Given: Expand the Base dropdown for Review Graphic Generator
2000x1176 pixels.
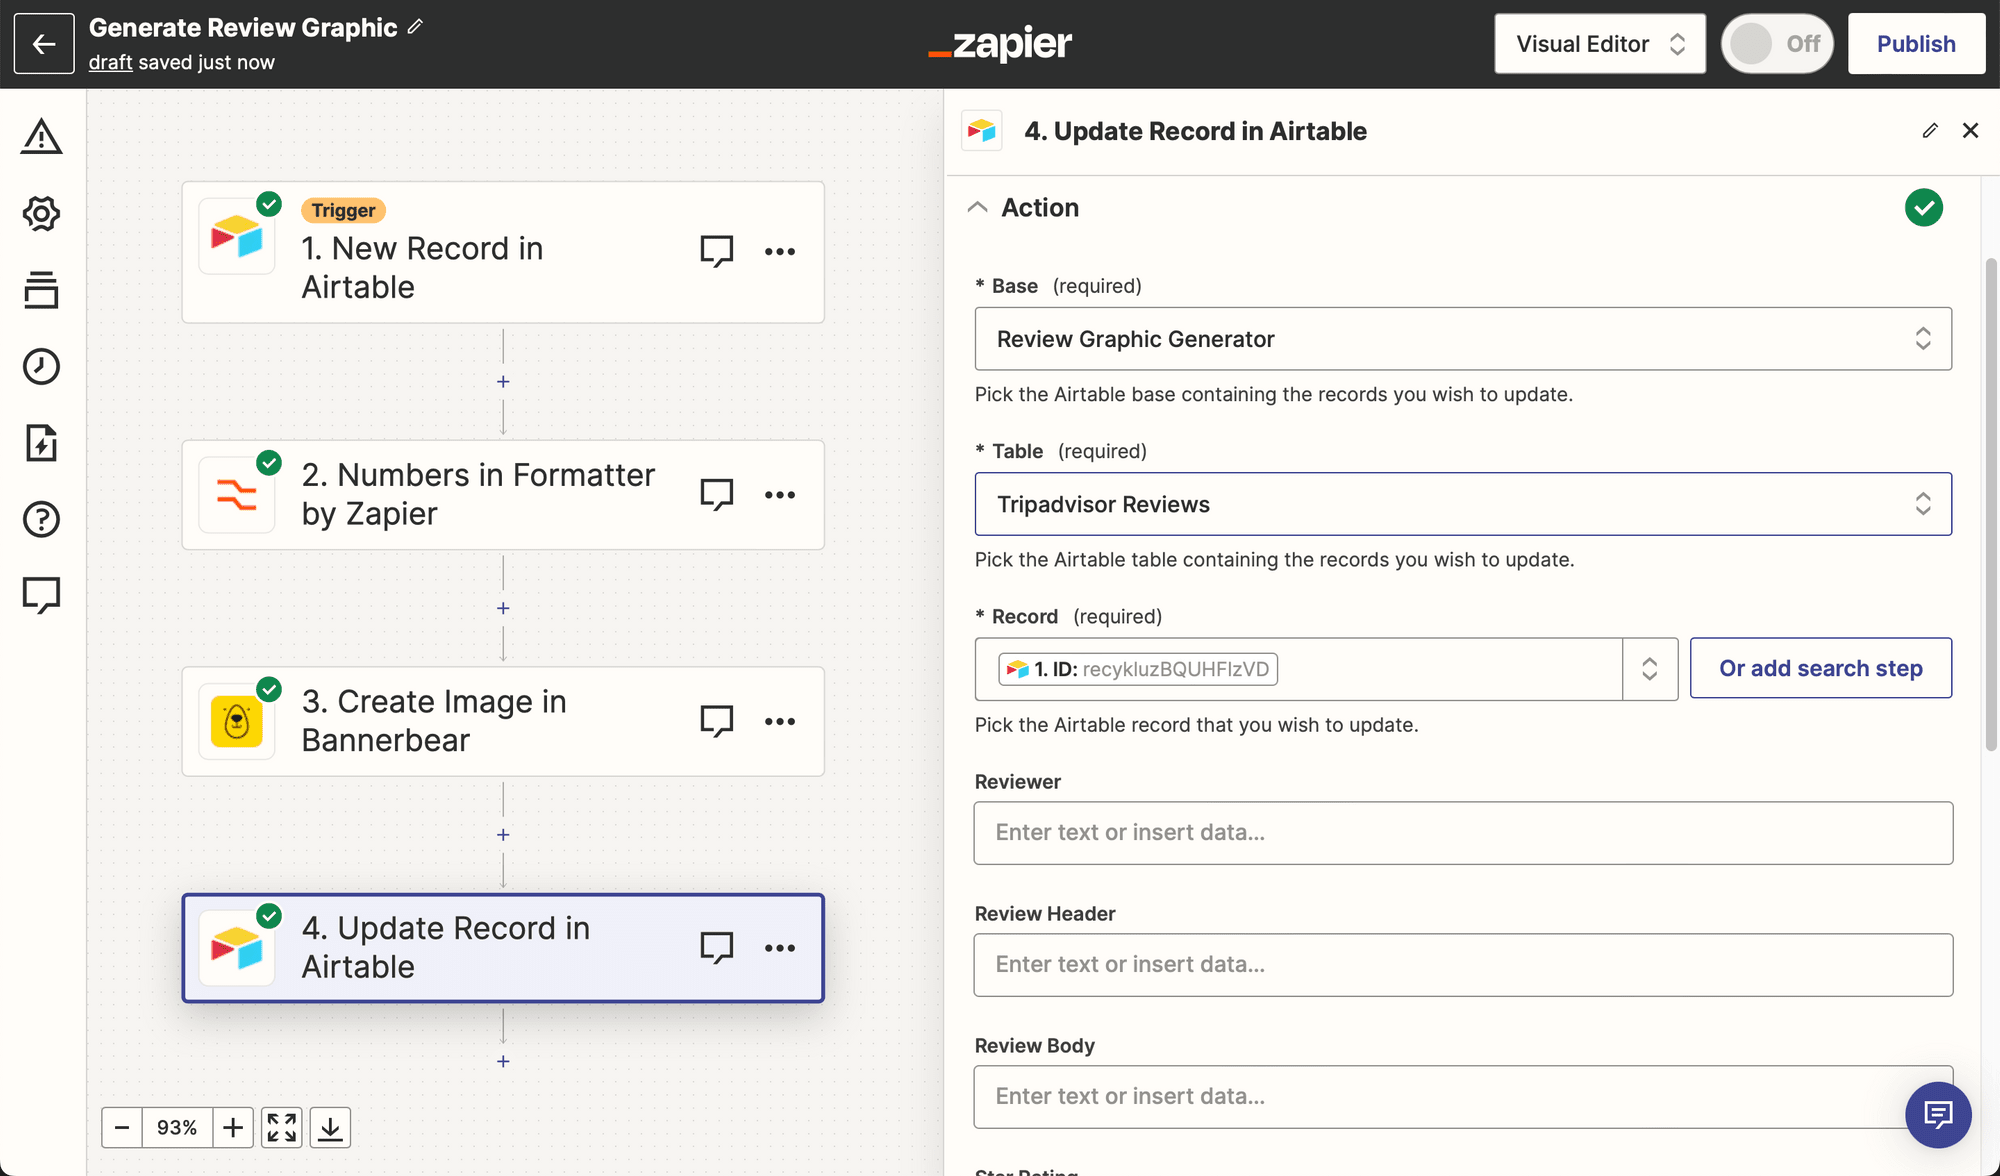Looking at the screenshot, I should [1463, 337].
